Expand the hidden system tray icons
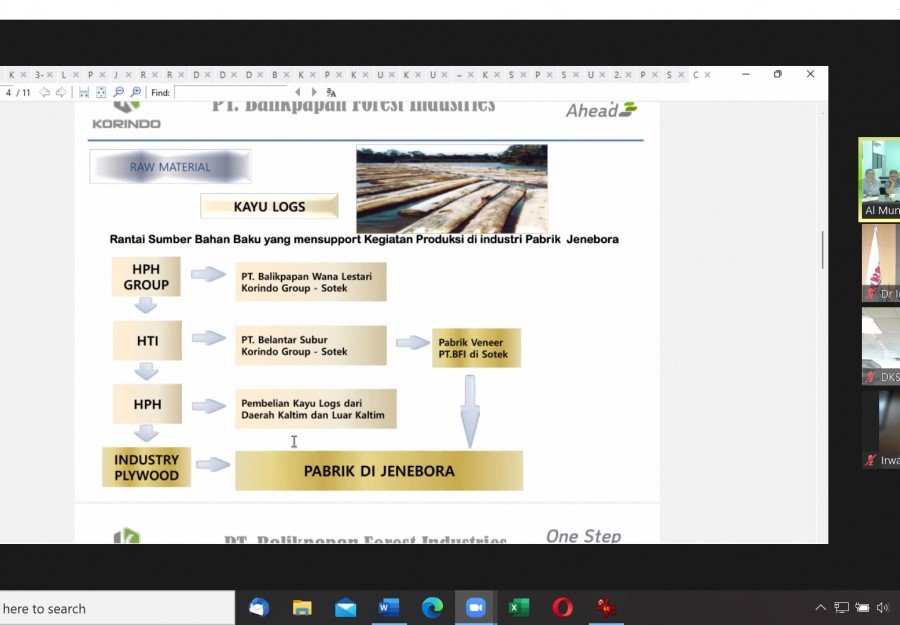 coord(821,607)
